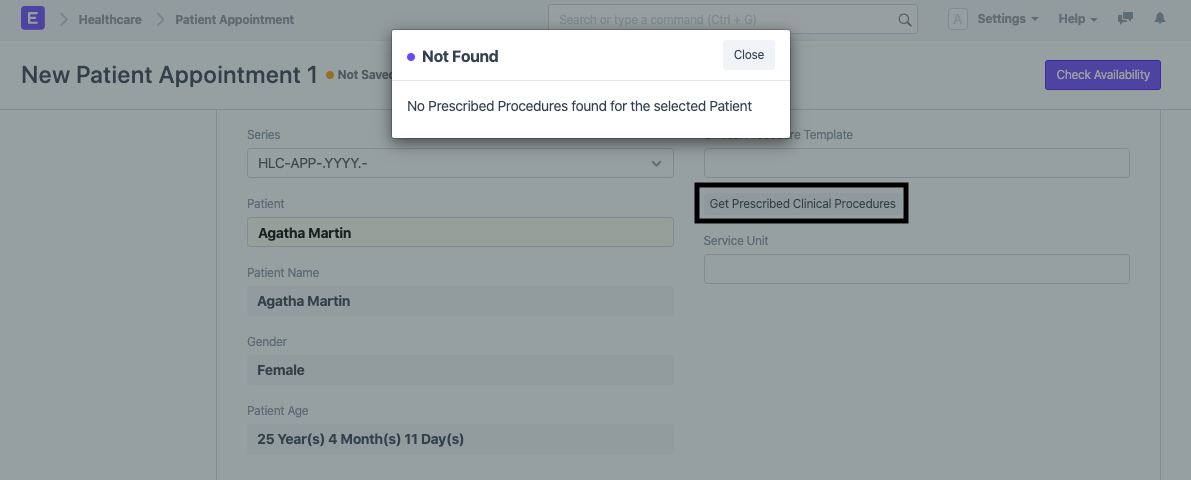Open the Series dropdown HLC-APP-.YYYY.-

[x=460, y=163]
